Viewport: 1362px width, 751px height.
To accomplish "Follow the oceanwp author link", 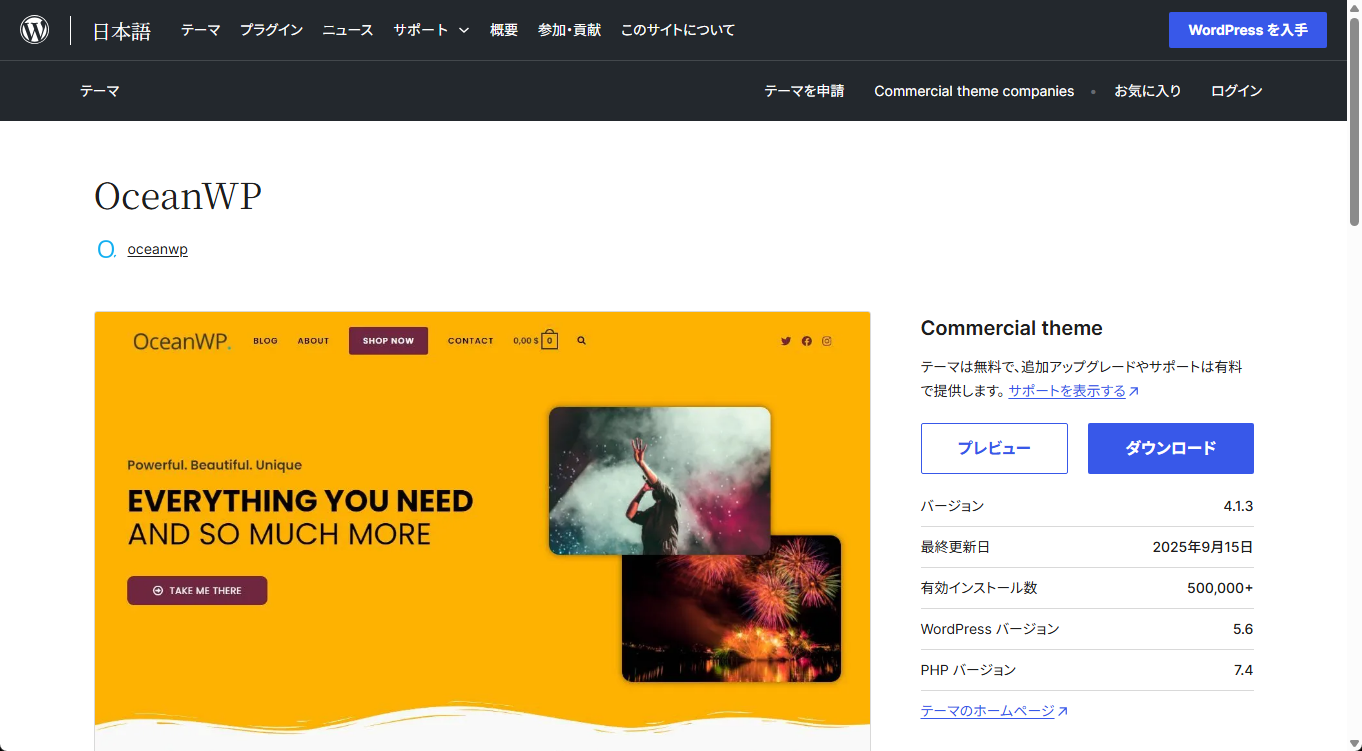I will point(157,249).
